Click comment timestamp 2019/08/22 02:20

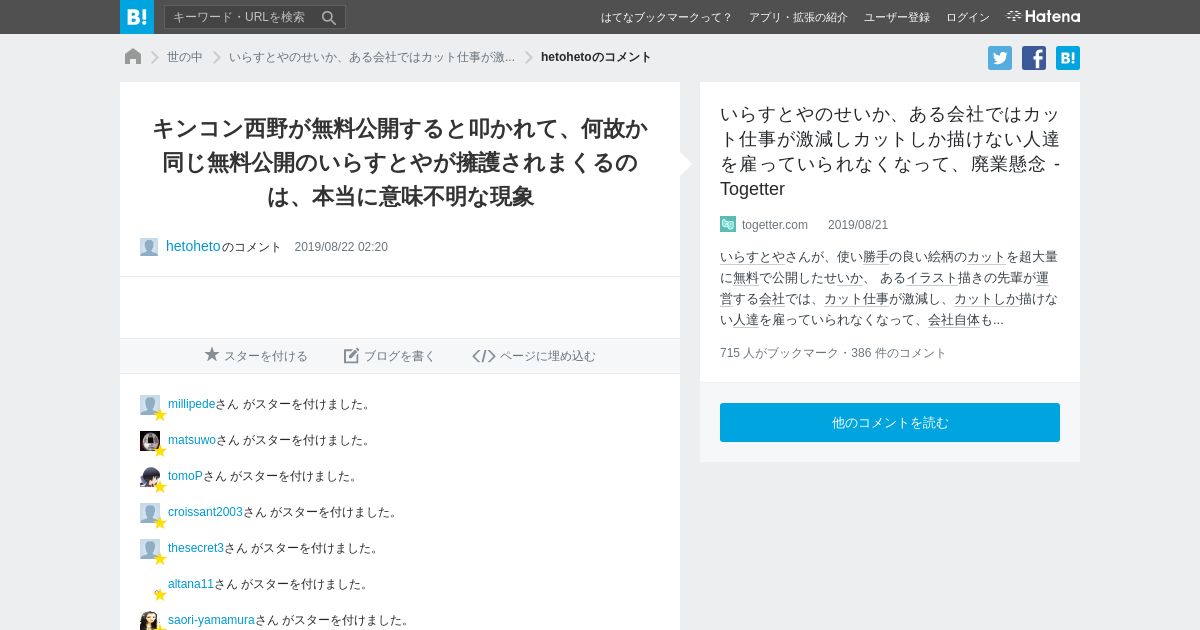tap(341, 247)
